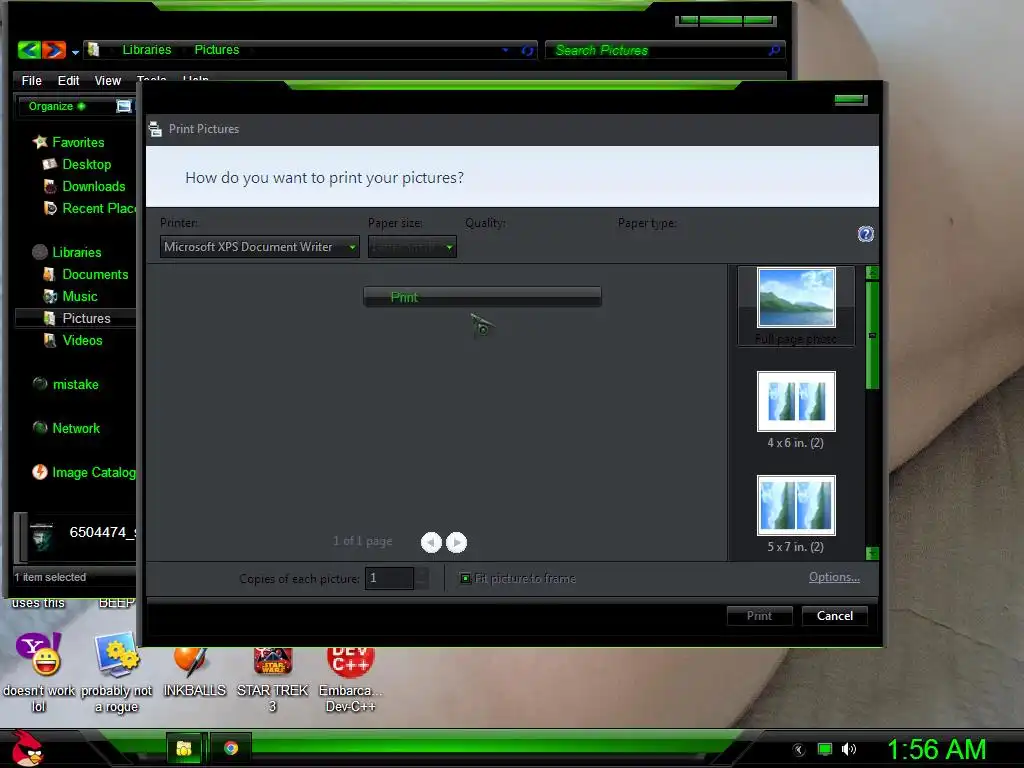Toggle Fit picture to frame checkbox
Image resolution: width=1024 pixels, height=768 pixels.
465,578
